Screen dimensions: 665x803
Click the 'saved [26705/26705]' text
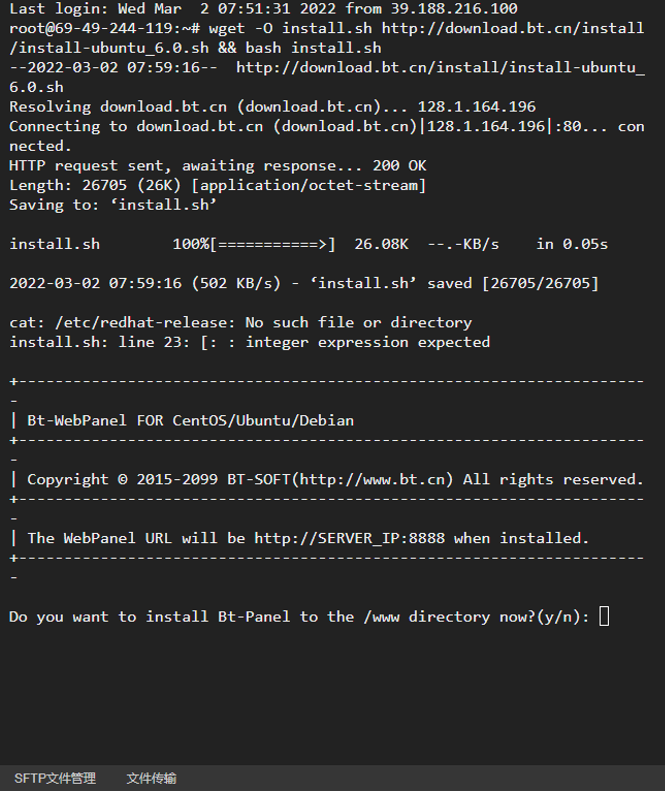pos(513,283)
